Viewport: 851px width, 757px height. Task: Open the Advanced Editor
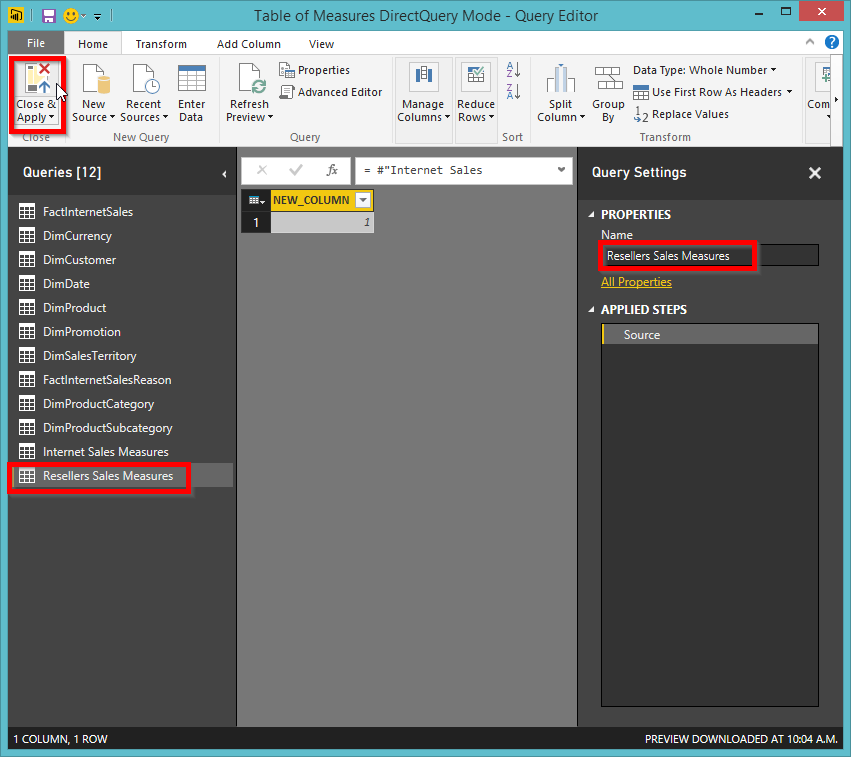pyautogui.click(x=331, y=92)
